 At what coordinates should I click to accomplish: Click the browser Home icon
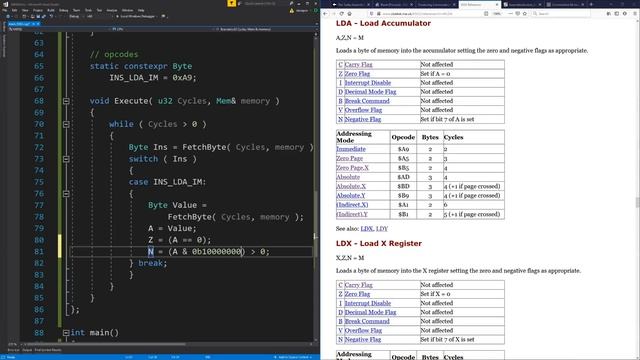pos(349,13)
